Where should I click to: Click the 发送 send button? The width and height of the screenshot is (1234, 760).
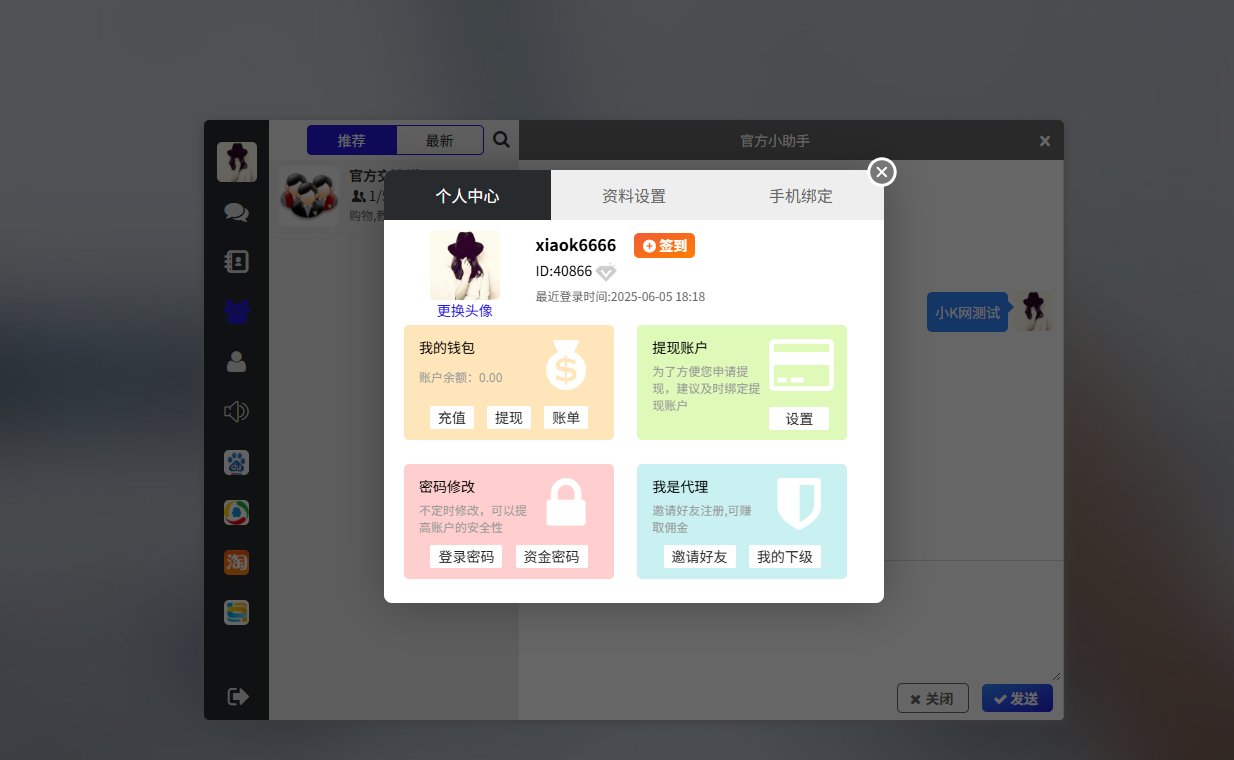tap(1018, 698)
